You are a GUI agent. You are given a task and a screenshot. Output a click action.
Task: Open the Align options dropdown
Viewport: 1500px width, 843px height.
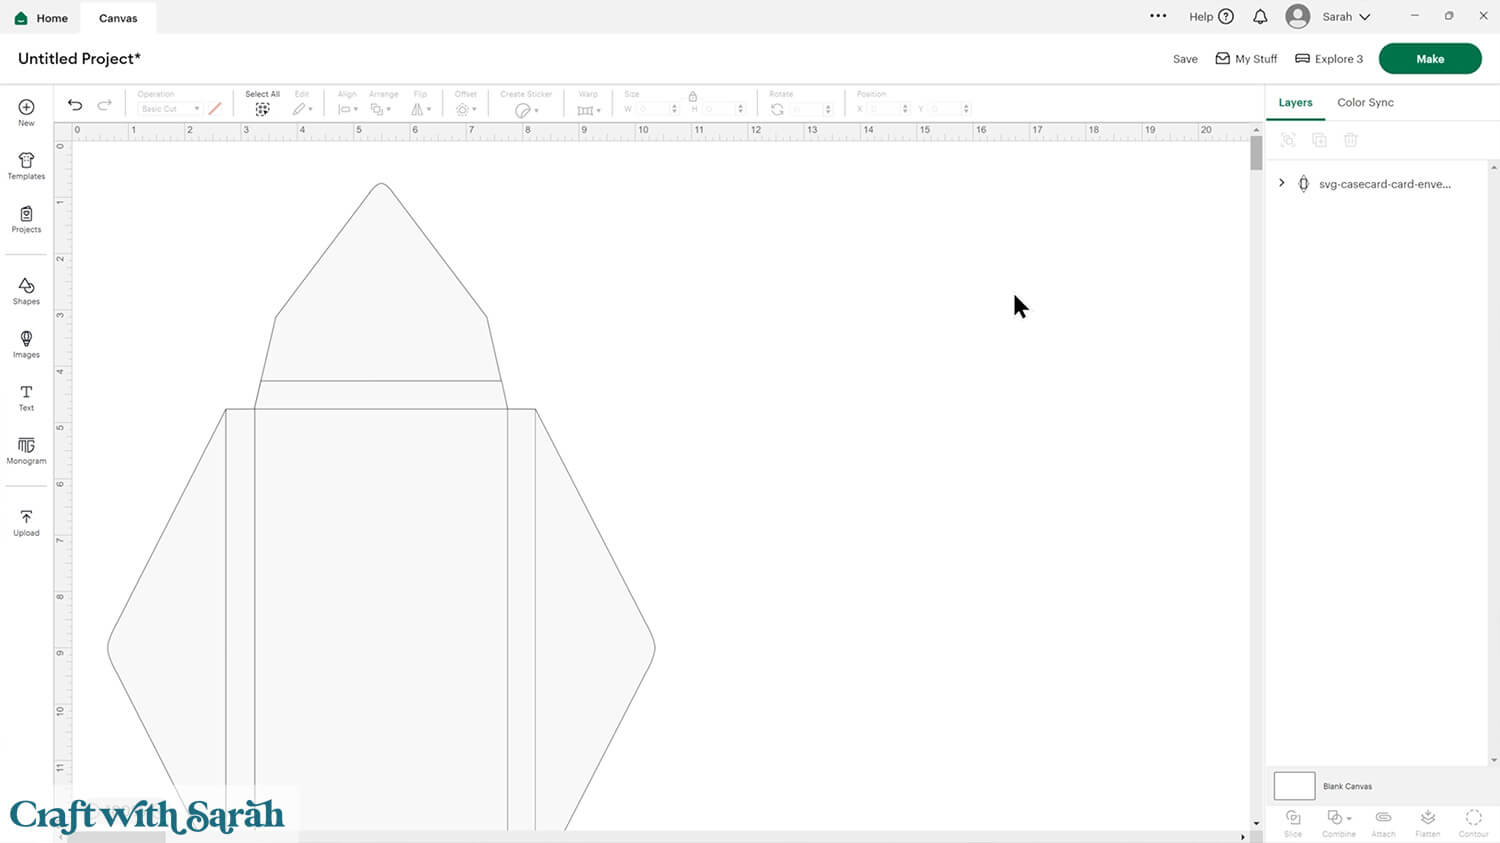point(347,103)
